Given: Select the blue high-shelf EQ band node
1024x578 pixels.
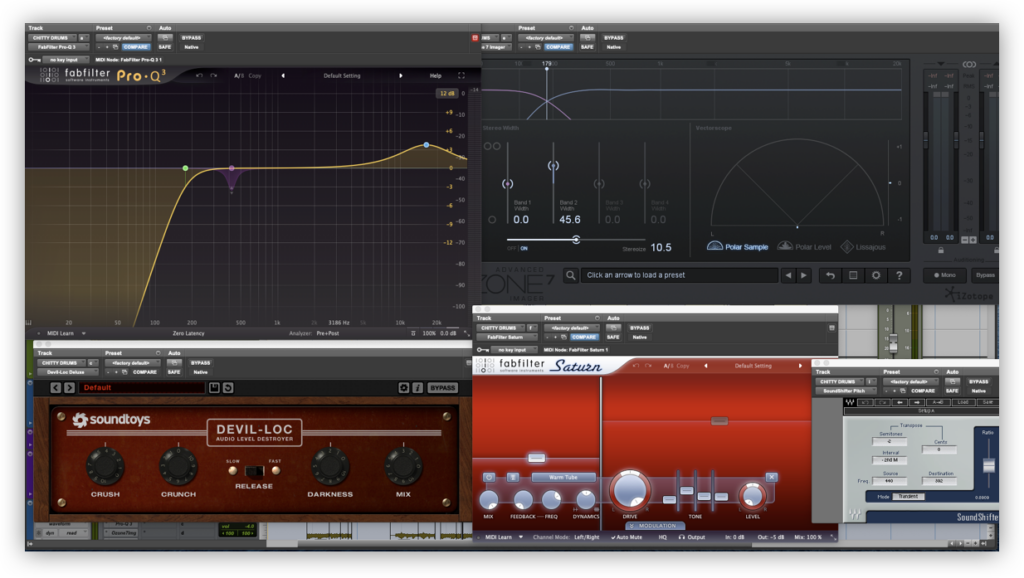Looking at the screenshot, I should [426, 145].
